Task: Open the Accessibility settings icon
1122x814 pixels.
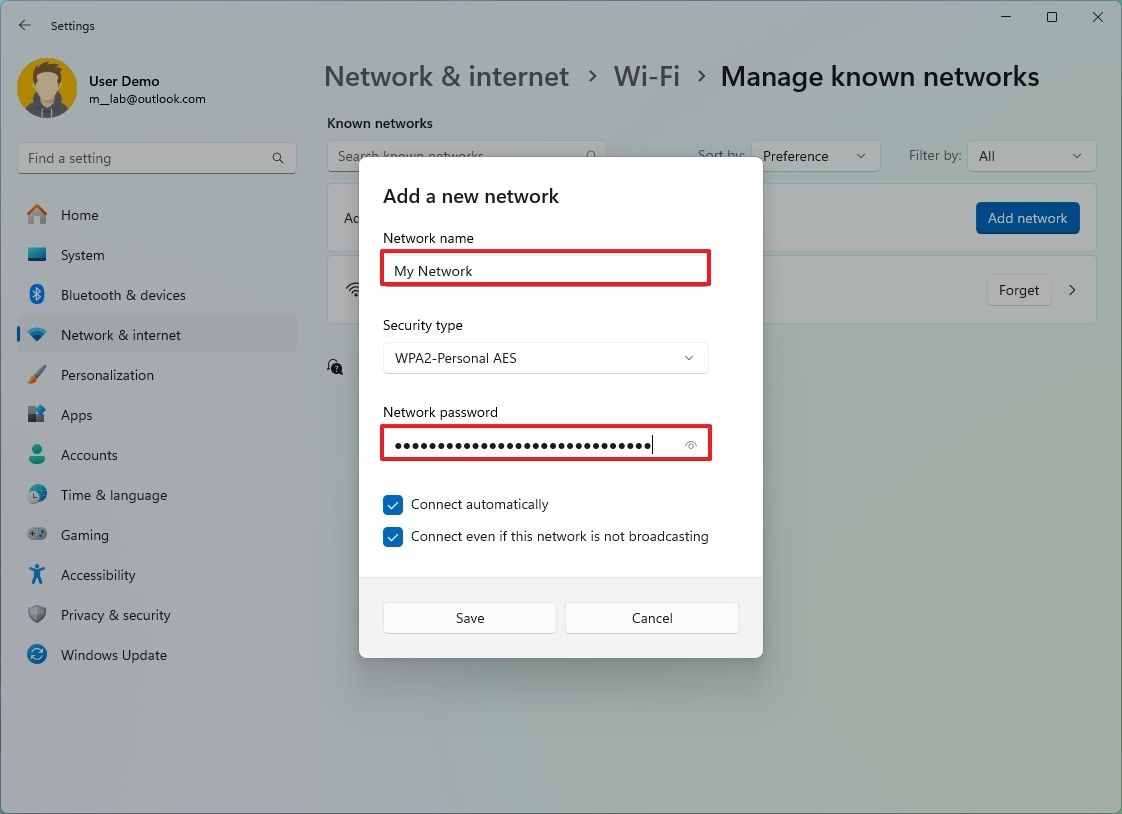Action: click(x=36, y=575)
